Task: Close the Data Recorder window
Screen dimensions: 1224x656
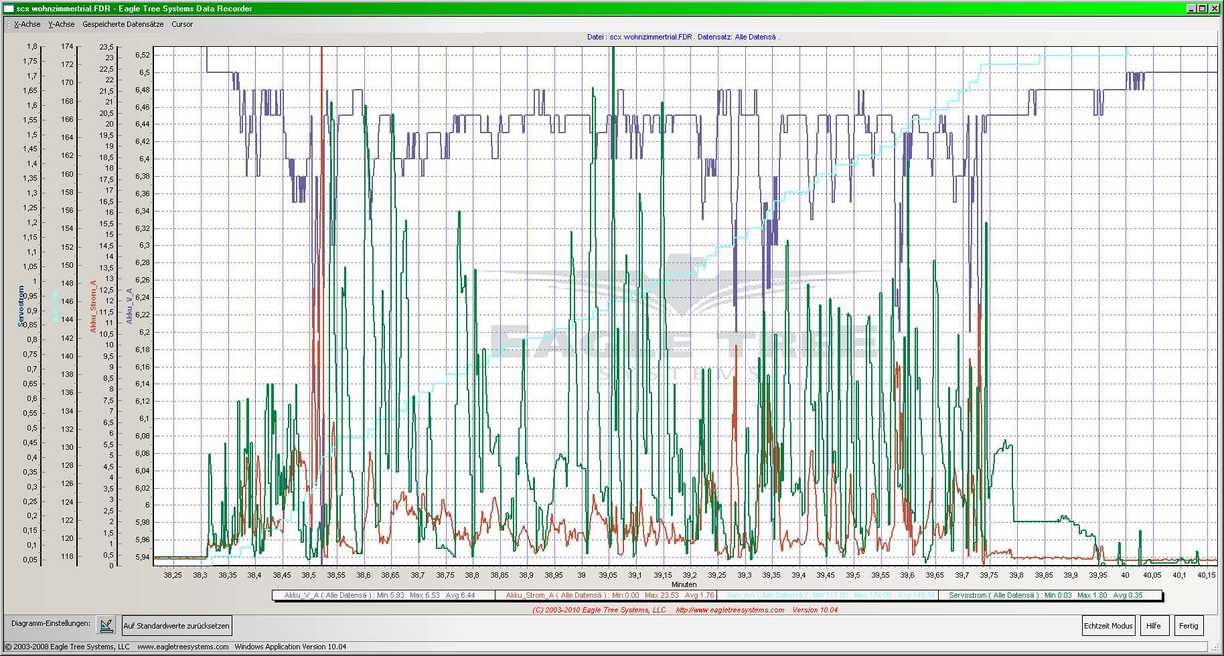Action: pyautogui.click(x=1214, y=8)
